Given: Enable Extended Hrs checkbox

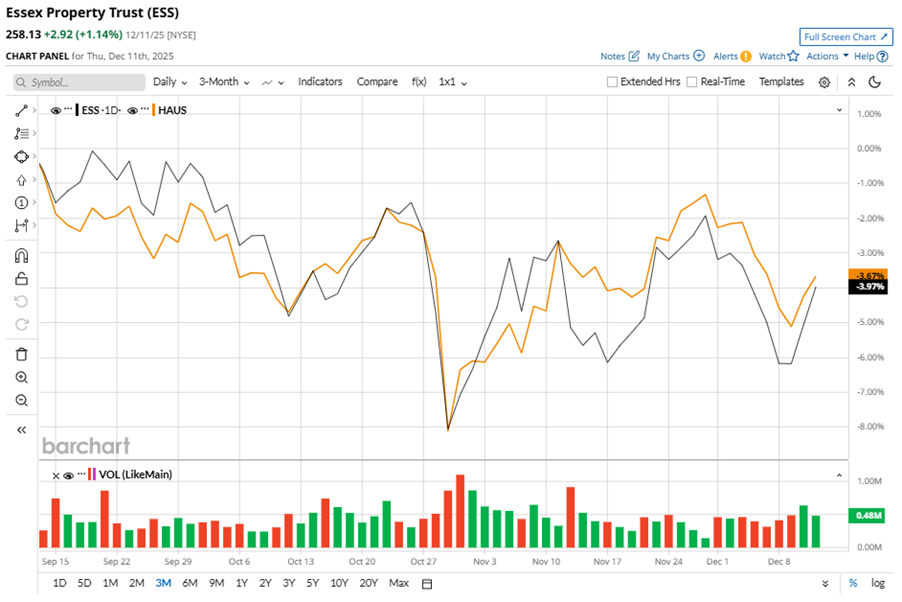Looking at the screenshot, I should pos(612,82).
